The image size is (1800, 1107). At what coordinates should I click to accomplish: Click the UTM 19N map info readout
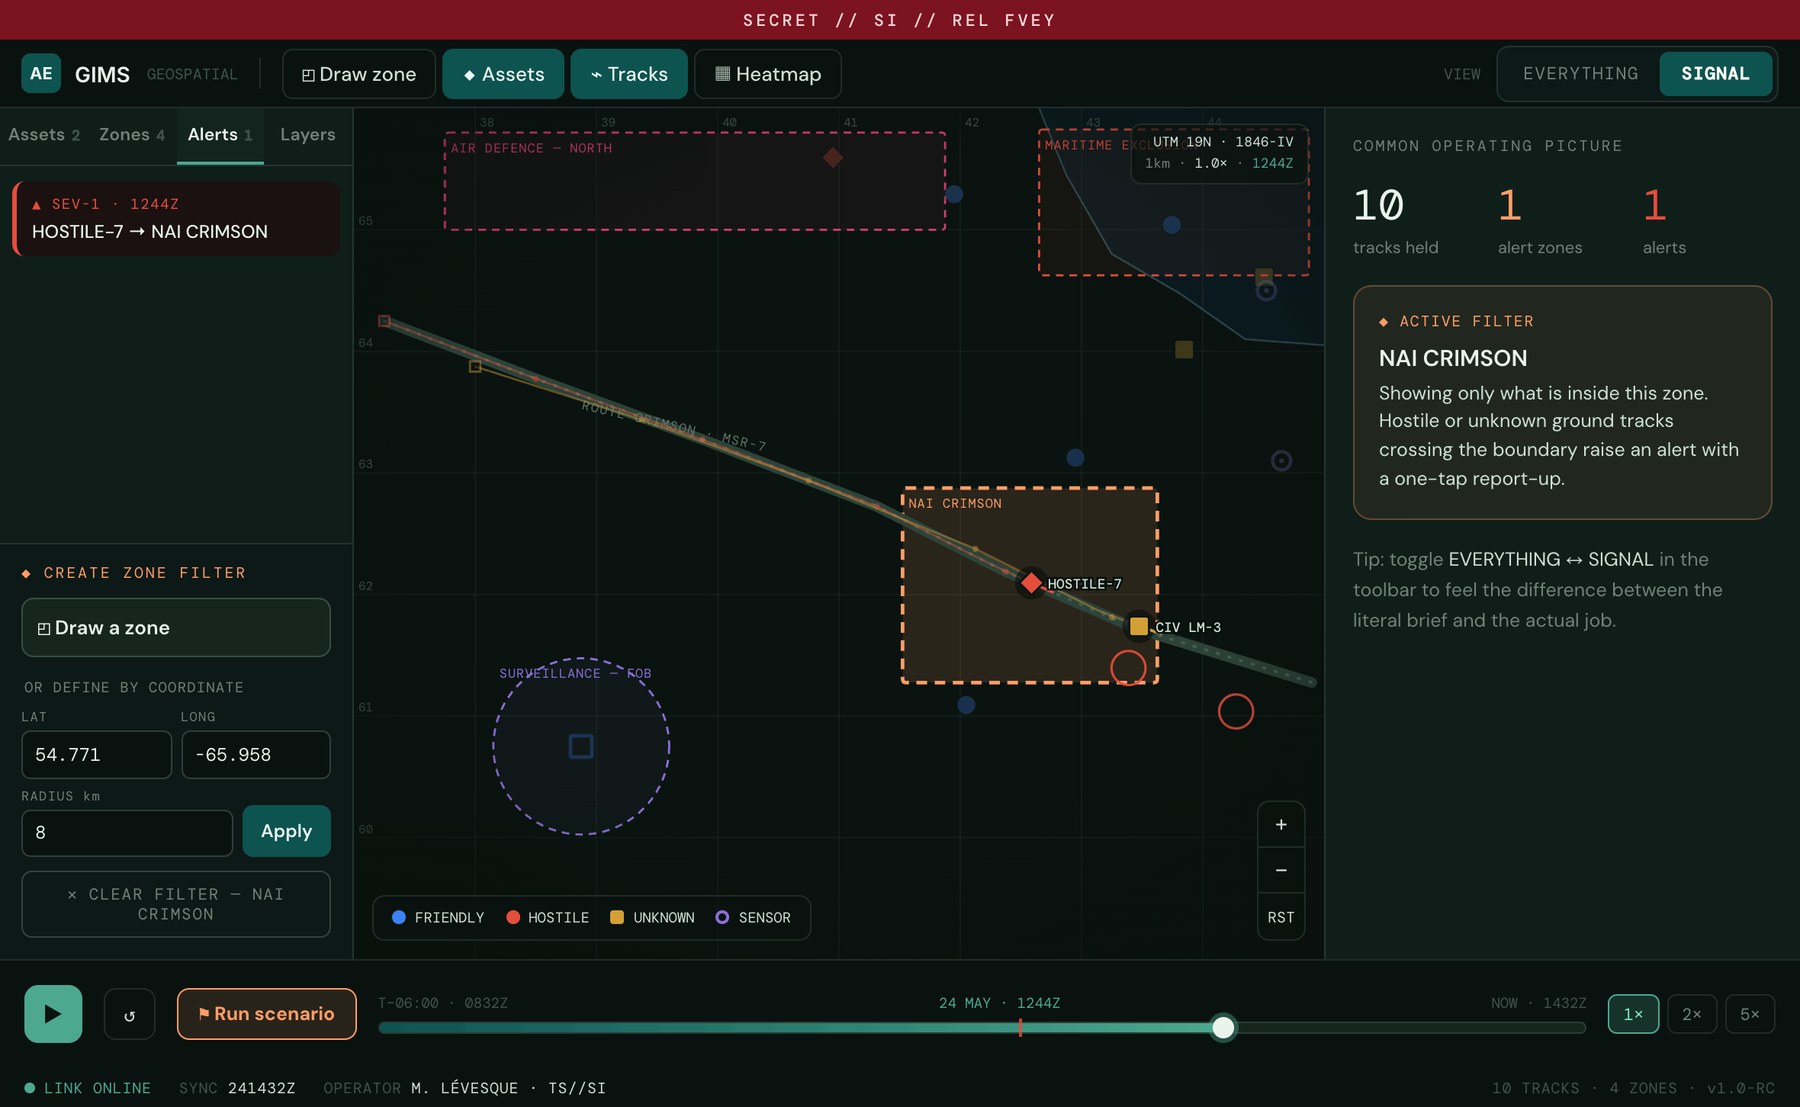pyautogui.click(x=1219, y=153)
